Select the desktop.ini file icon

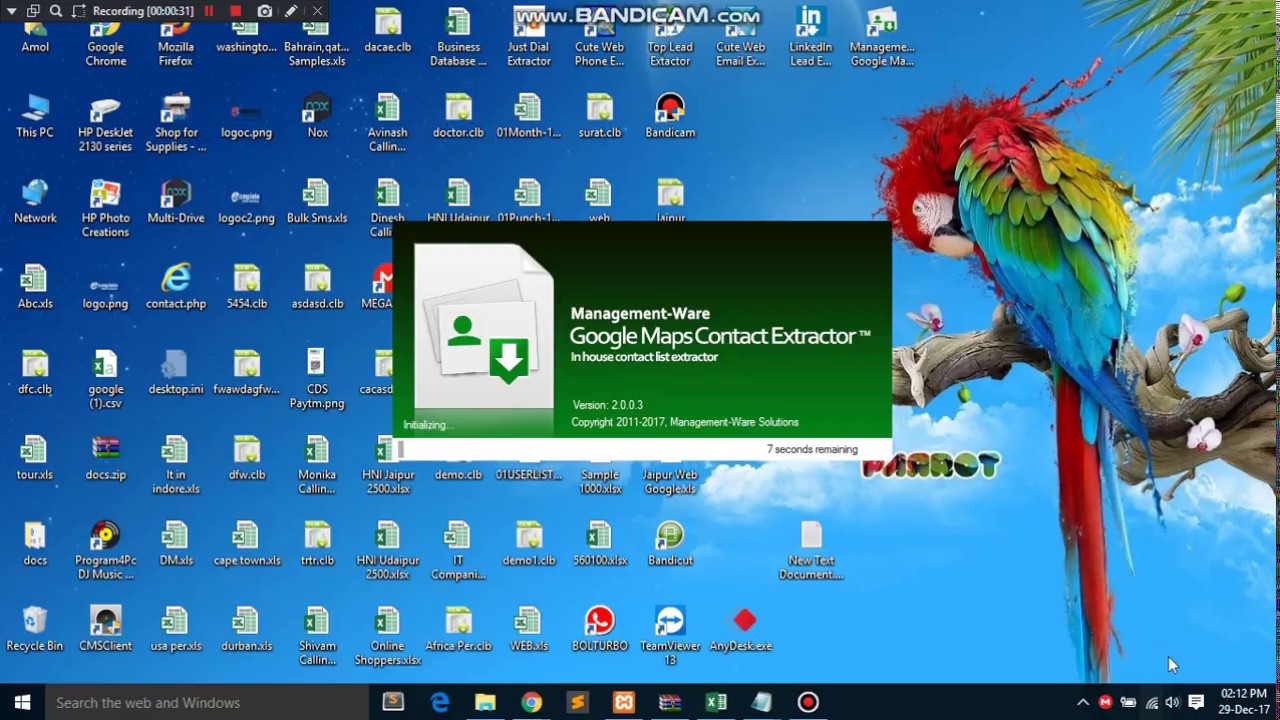(x=176, y=373)
